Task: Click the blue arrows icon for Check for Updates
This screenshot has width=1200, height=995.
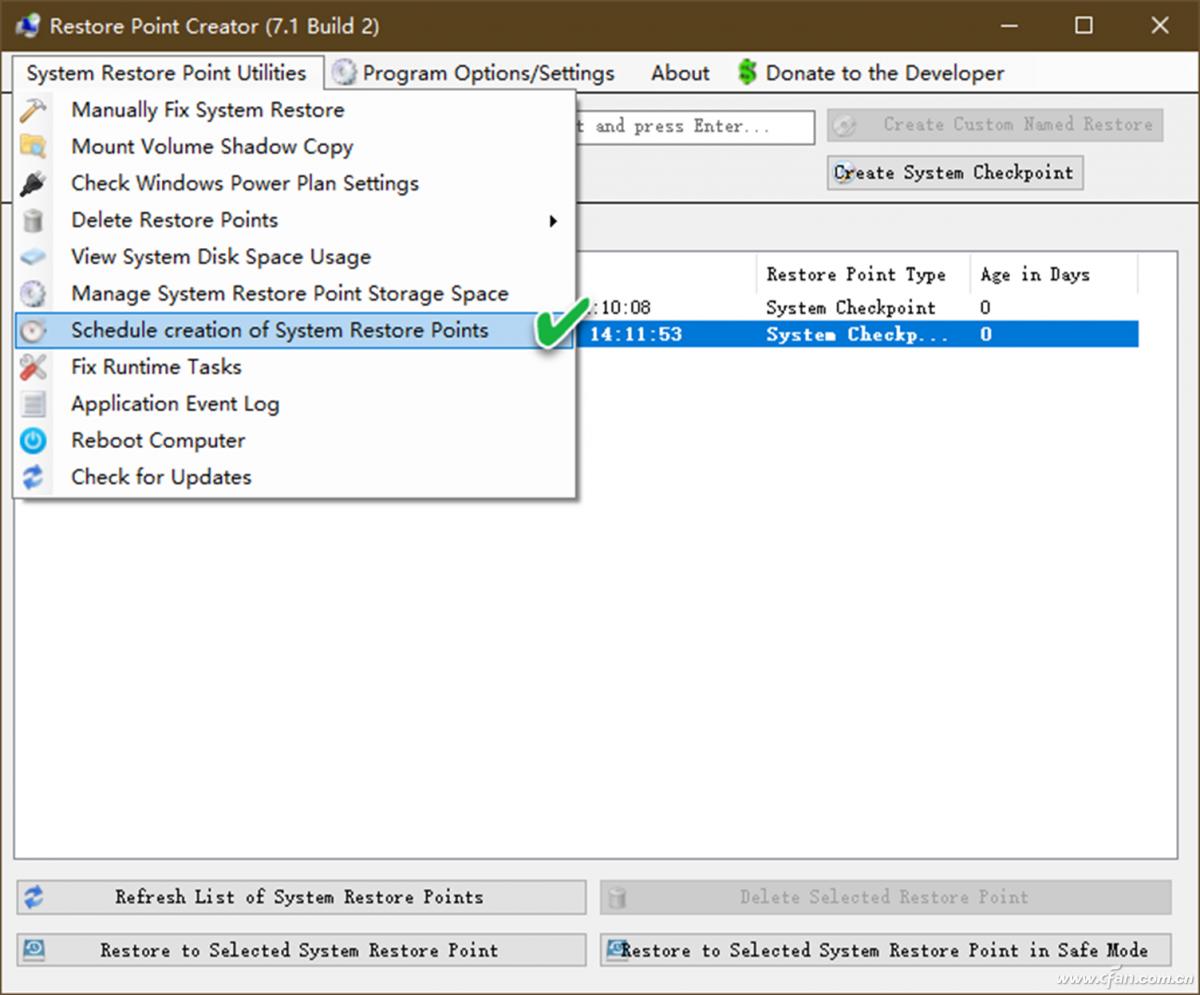Action: pos(33,478)
